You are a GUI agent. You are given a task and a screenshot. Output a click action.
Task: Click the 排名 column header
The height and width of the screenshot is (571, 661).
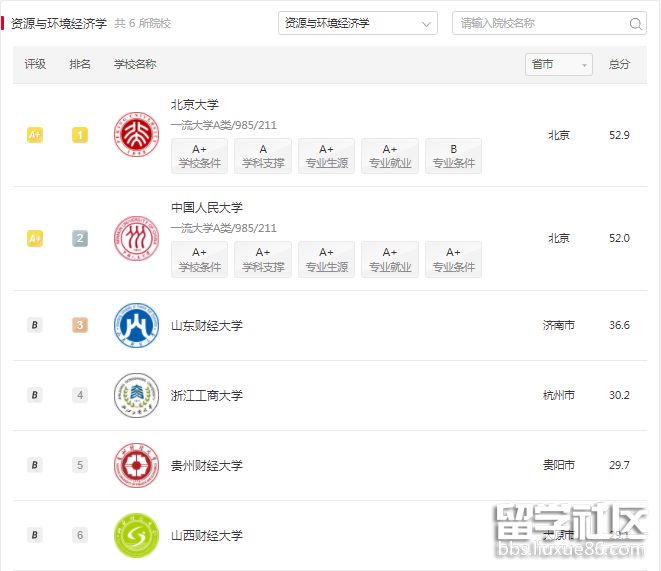coord(80,64)
